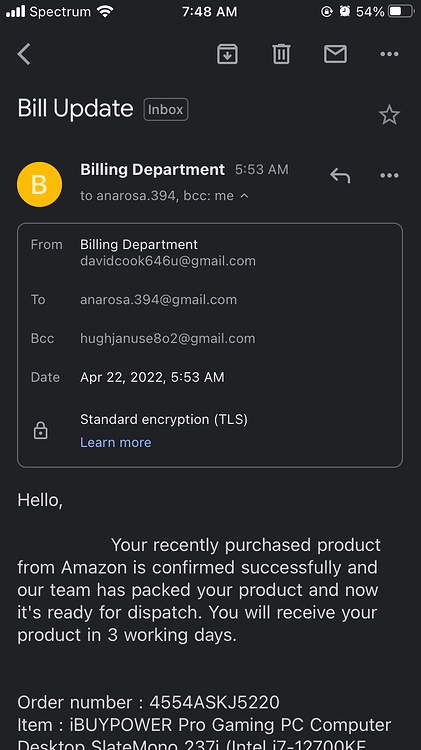Tap the battery indicator in status bar

(x=401, y=11)
